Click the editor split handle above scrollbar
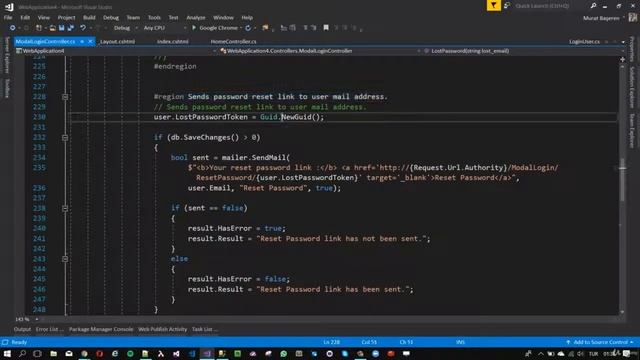The width and height of the screenshot is (640, 360). 622,60
